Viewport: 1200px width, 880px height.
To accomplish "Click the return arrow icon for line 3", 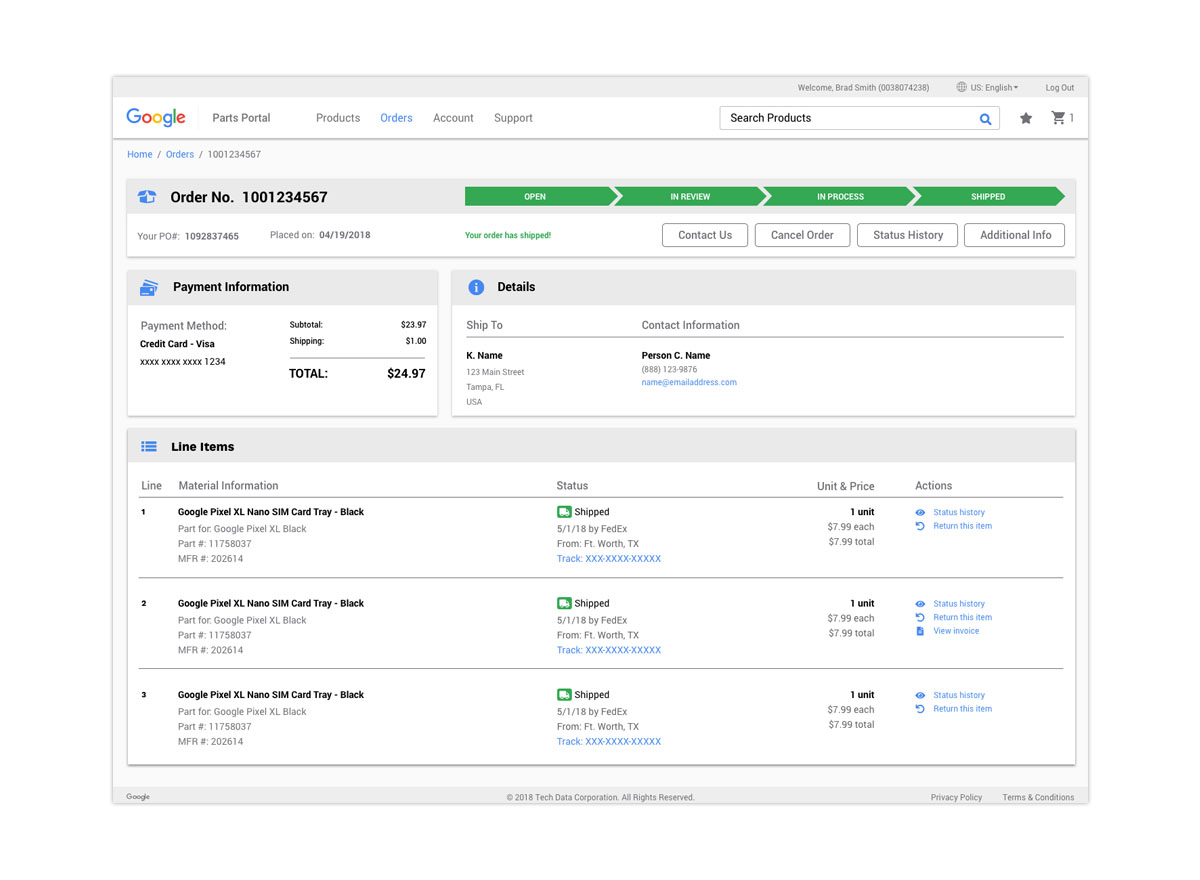I will pyautogui.click(x=920, y=709).
